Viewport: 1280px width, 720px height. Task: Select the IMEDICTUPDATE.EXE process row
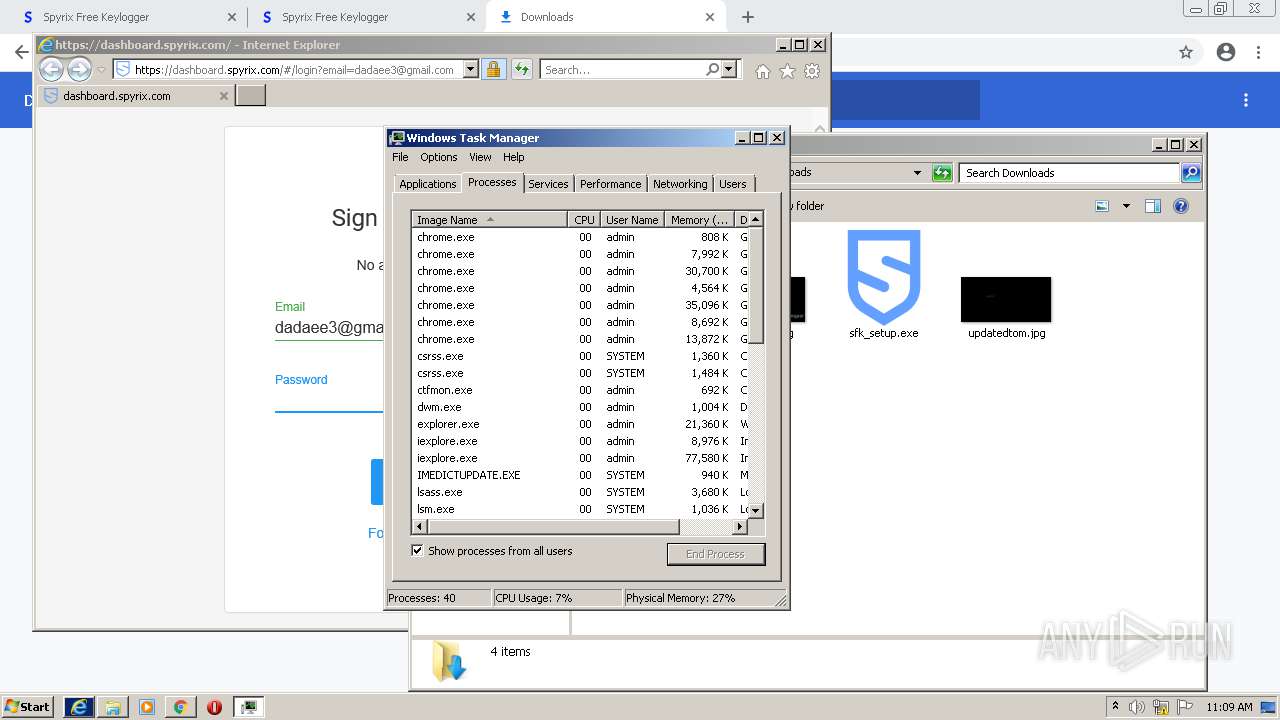[x=580, y=475]
